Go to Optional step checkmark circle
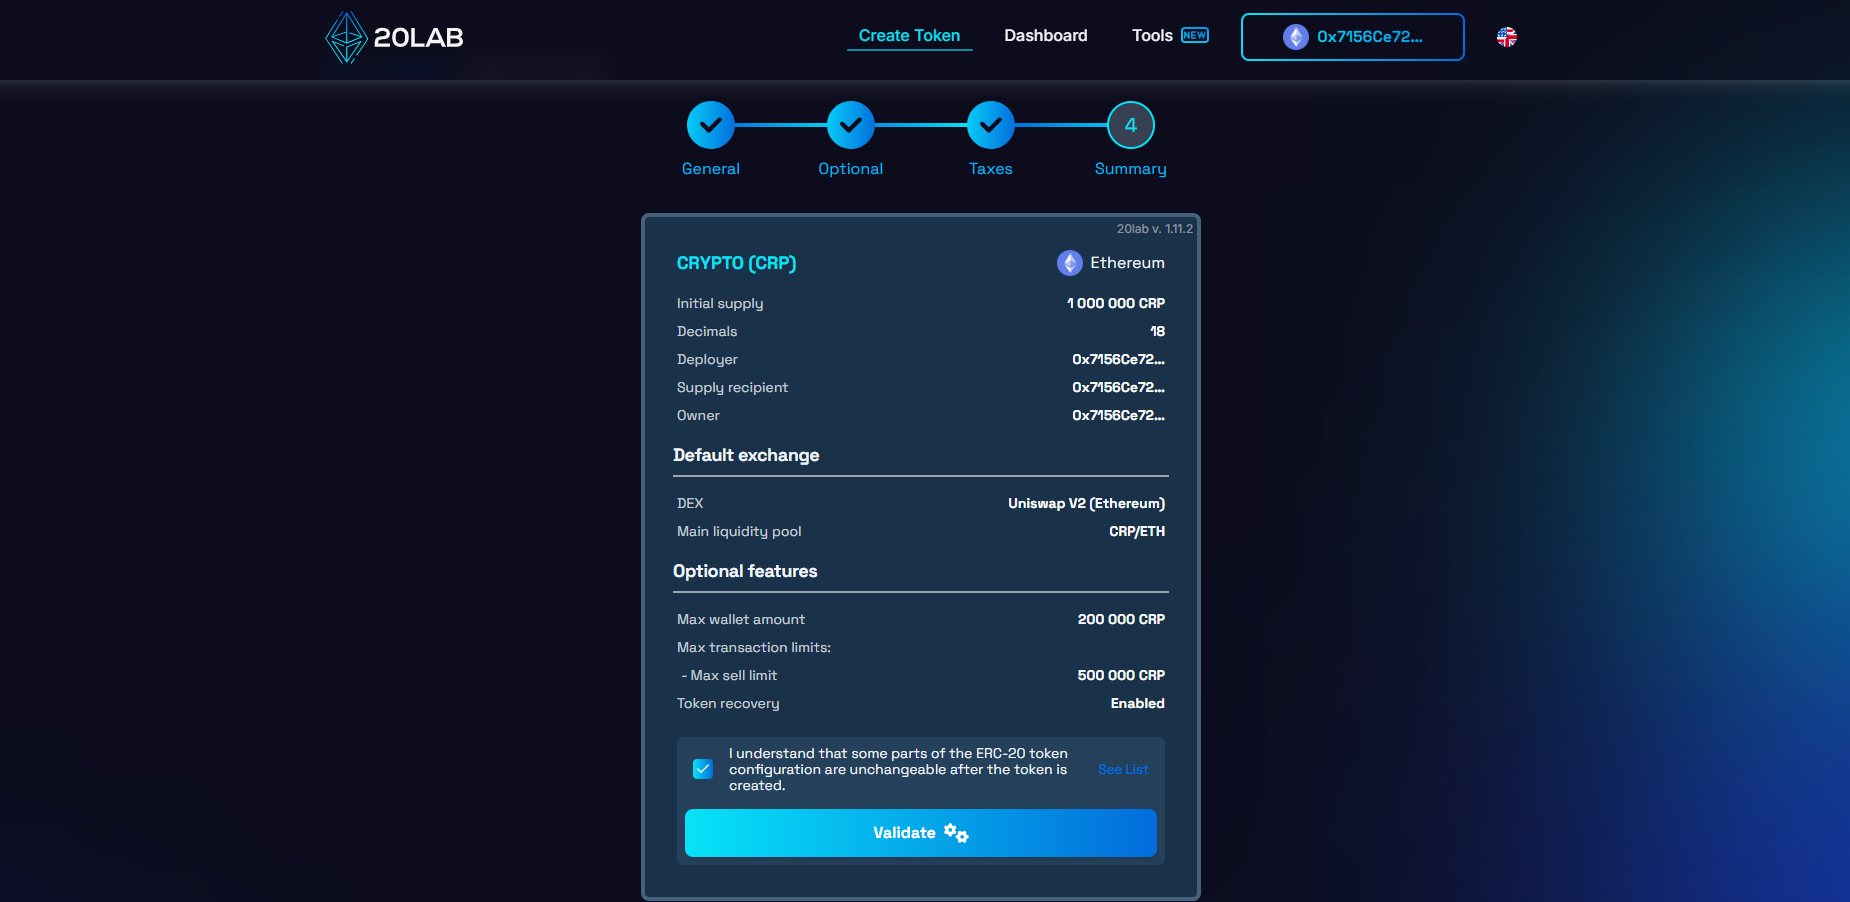Viewport: 1850px width, 902px height. pyautogui.click(x=851, y=126)
